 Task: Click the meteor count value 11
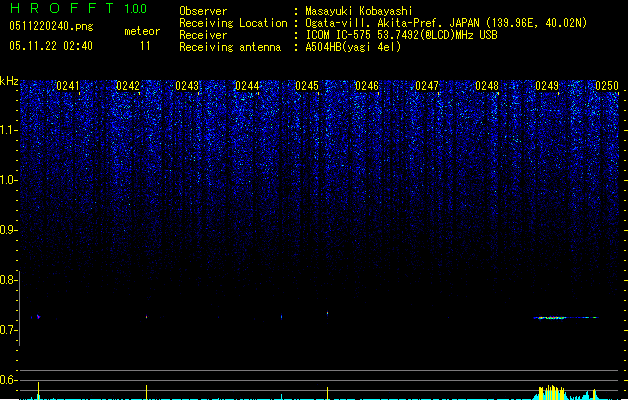pyautogui.click(x=145, y=46)
